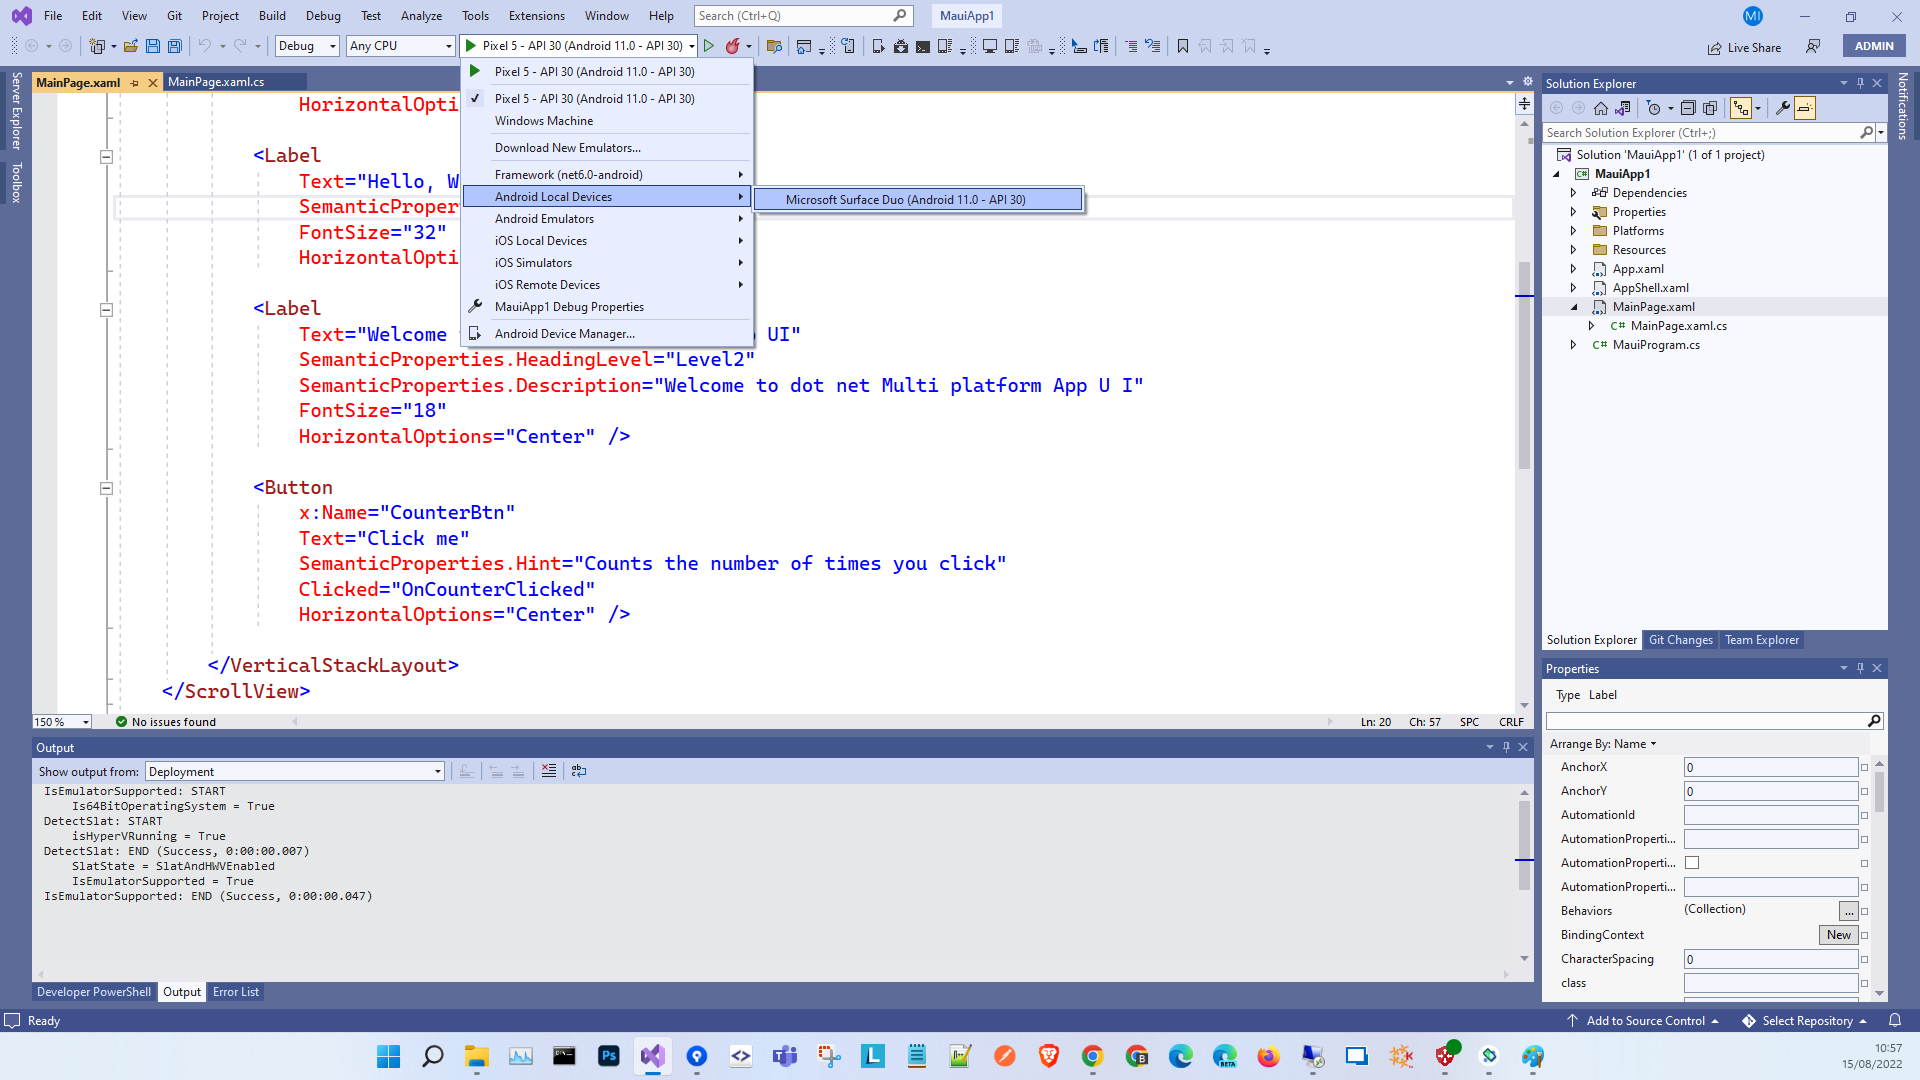Viewport: 1920px width, 1080px height.
Task: Select Microsoft Surface Duo device
Action: (x=918, y=199)
